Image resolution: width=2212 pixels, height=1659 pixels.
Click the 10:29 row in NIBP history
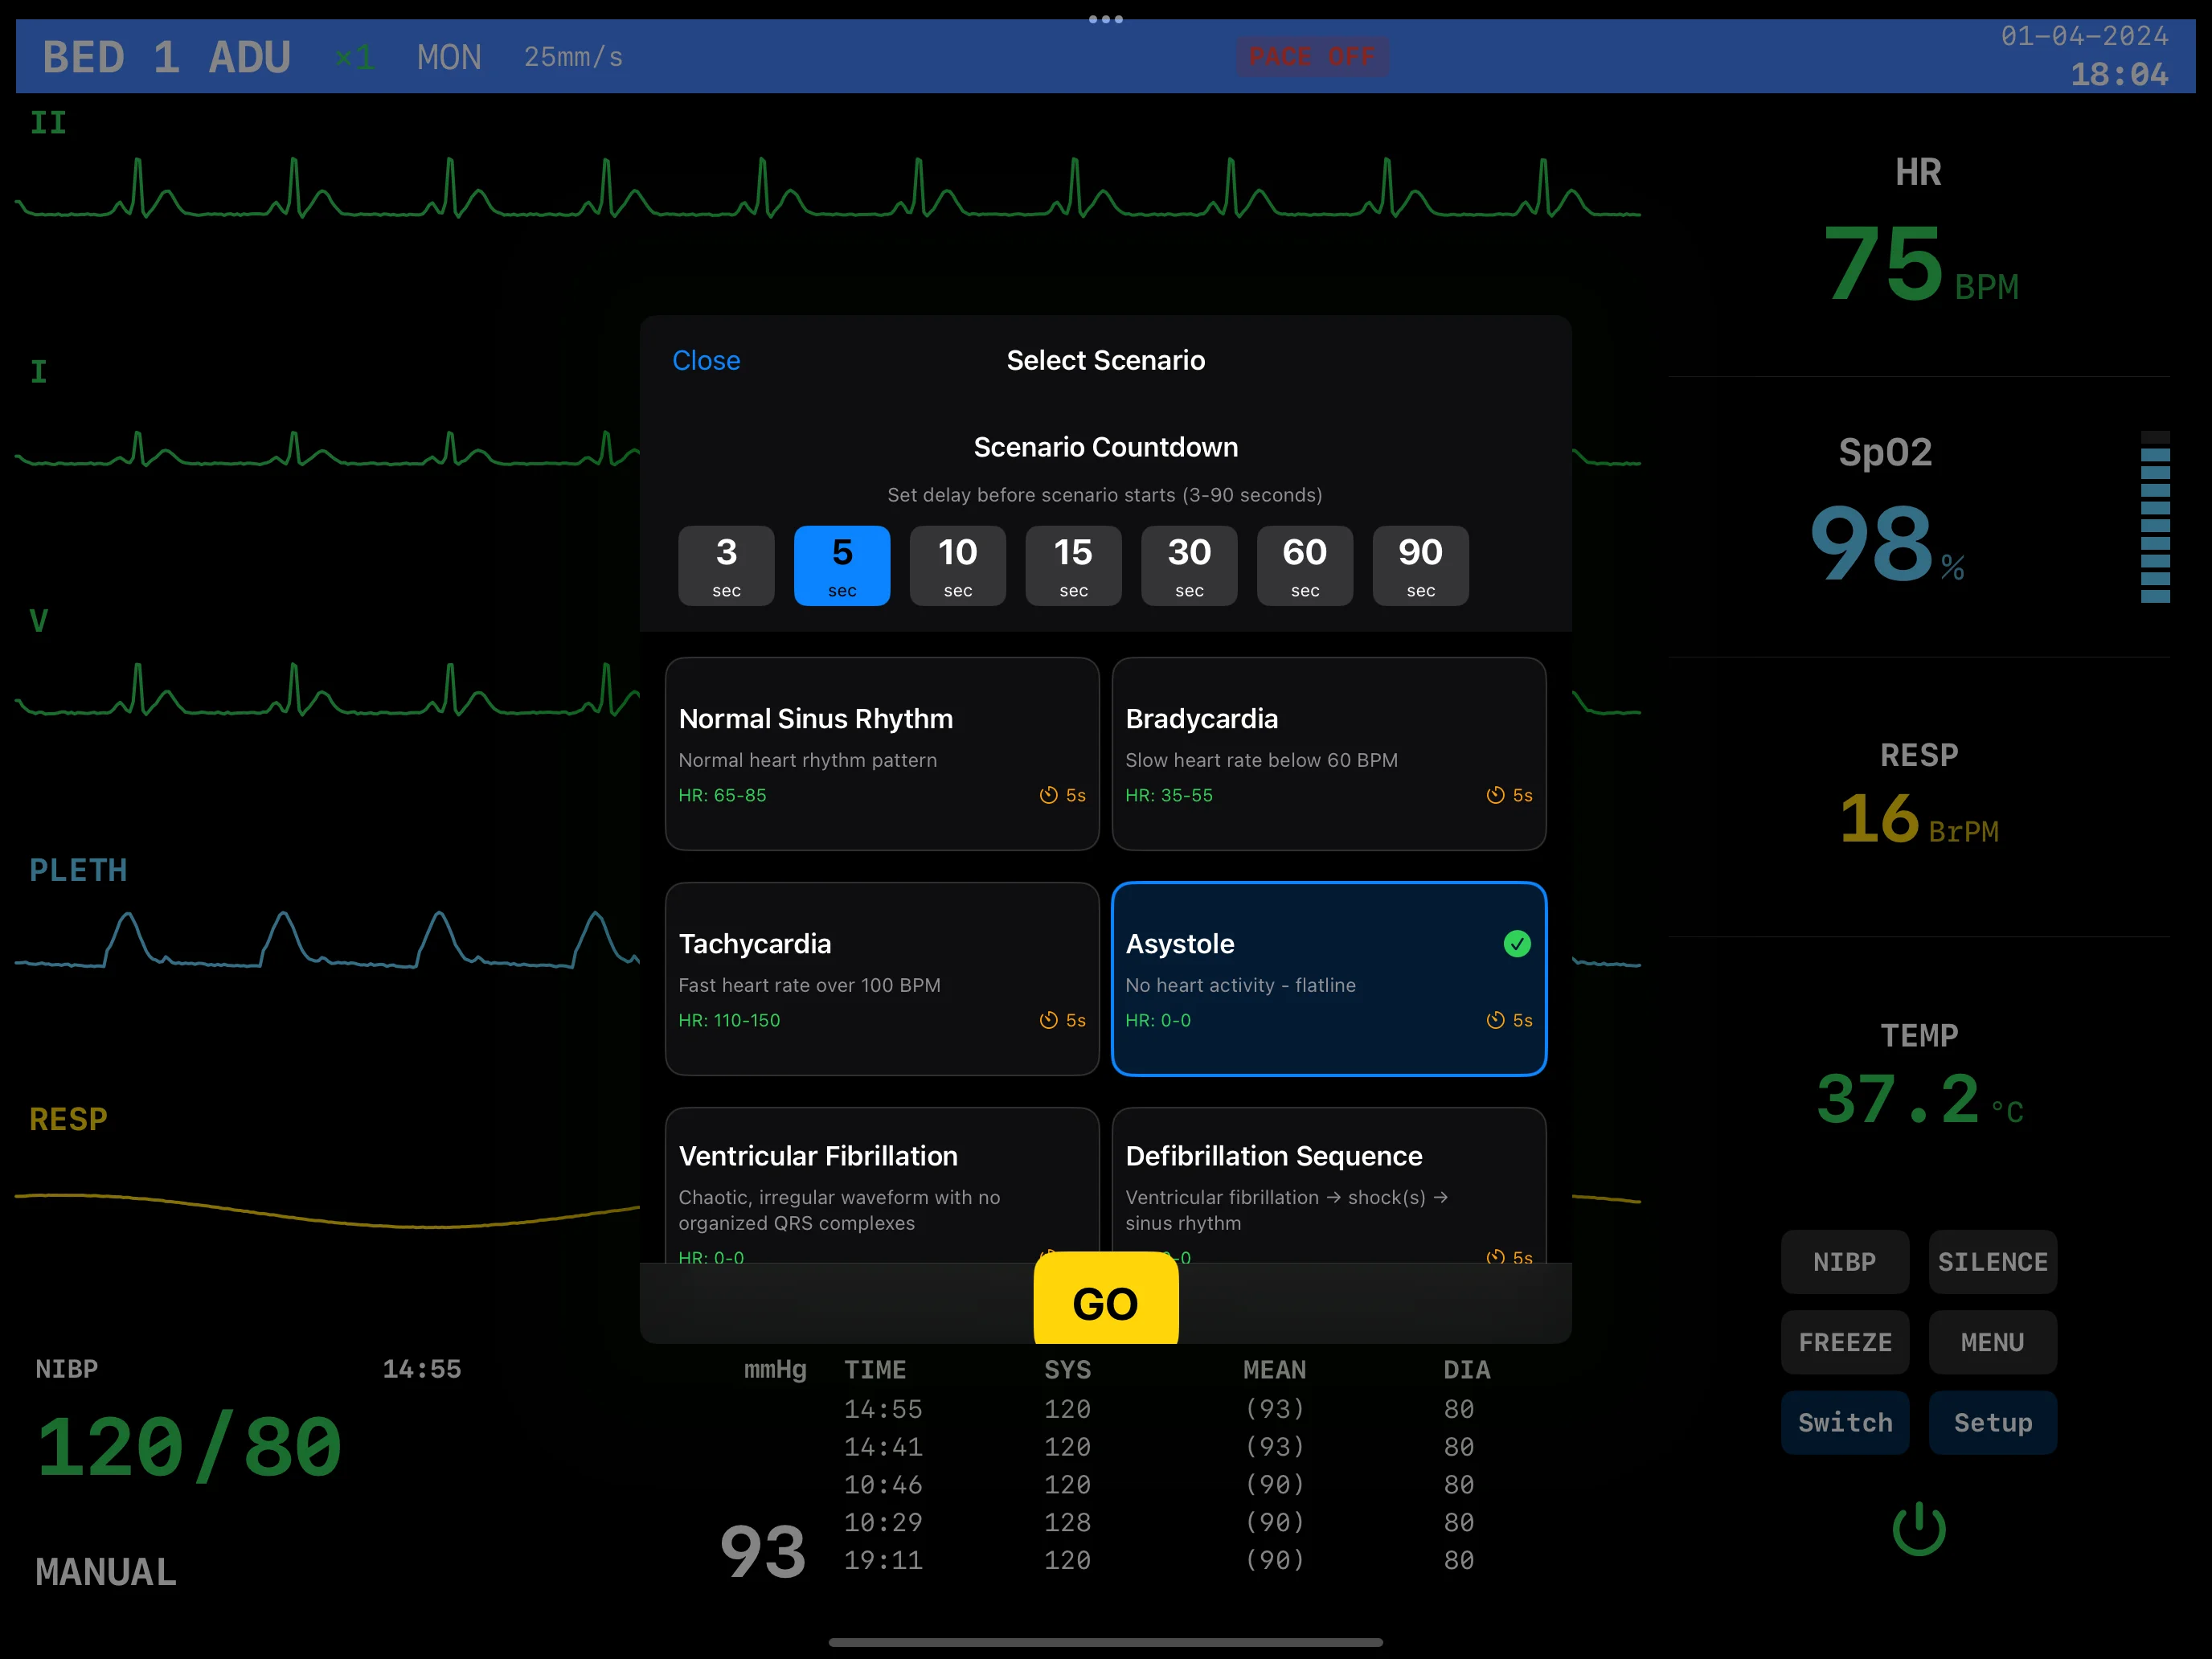(1160, 1522)
